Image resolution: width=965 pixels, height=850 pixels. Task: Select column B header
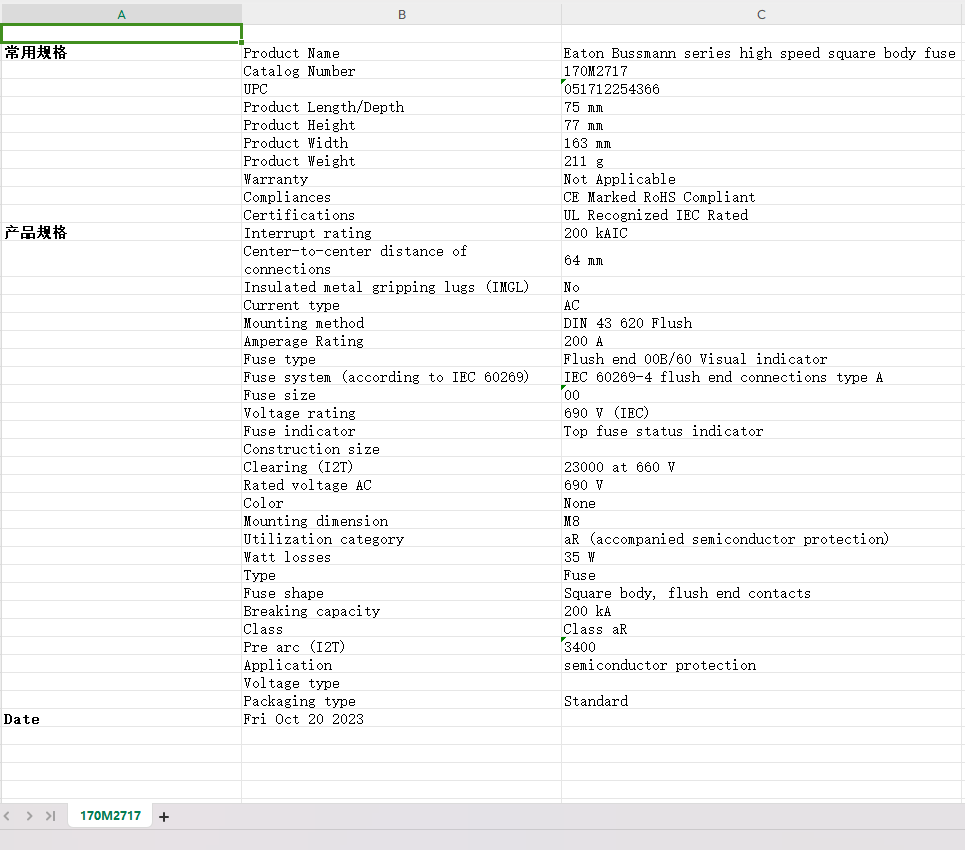pyautogui.click(x=401, y=14)
